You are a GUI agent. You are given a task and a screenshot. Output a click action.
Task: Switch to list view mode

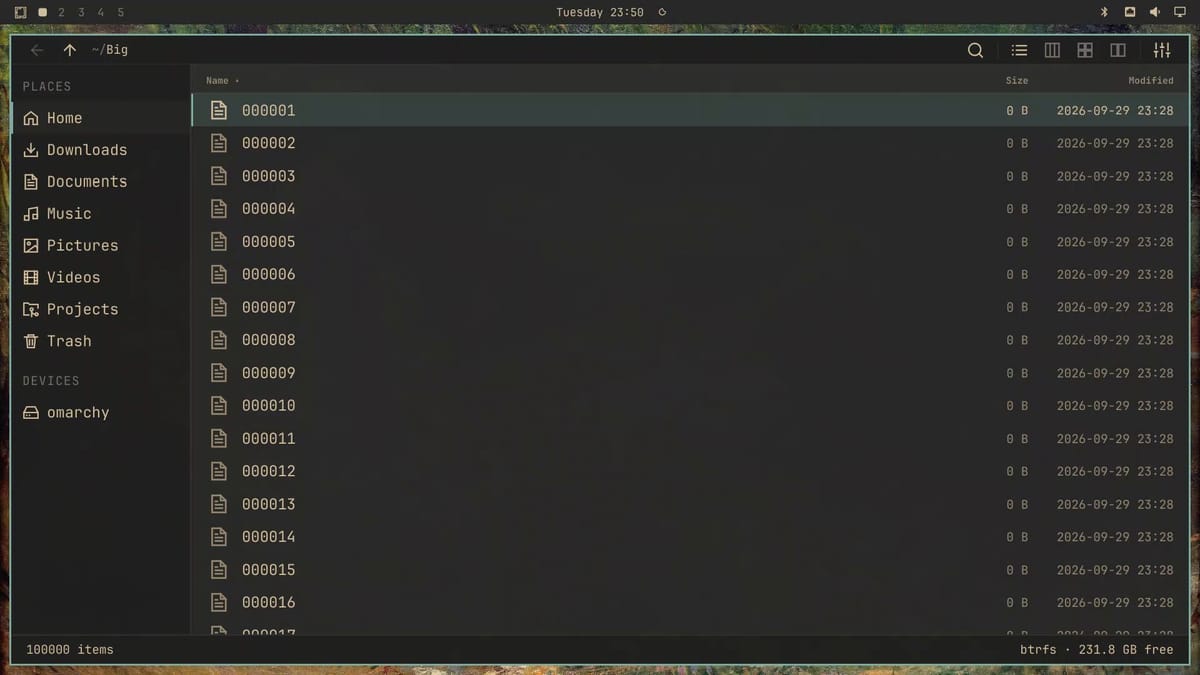pos(1019,50)
